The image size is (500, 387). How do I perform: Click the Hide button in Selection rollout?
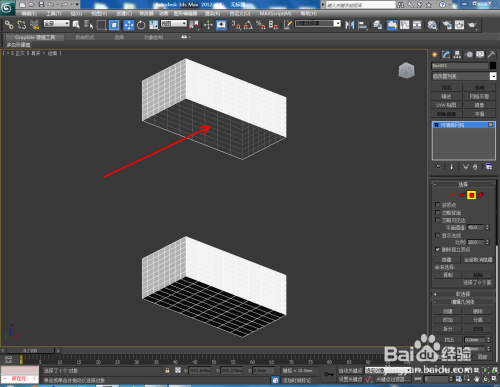pos(447,260)
